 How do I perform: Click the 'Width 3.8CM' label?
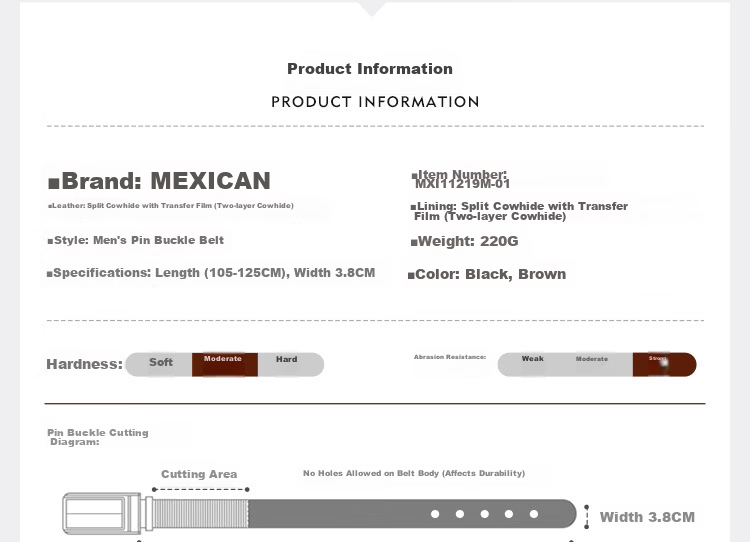[647, 517]
